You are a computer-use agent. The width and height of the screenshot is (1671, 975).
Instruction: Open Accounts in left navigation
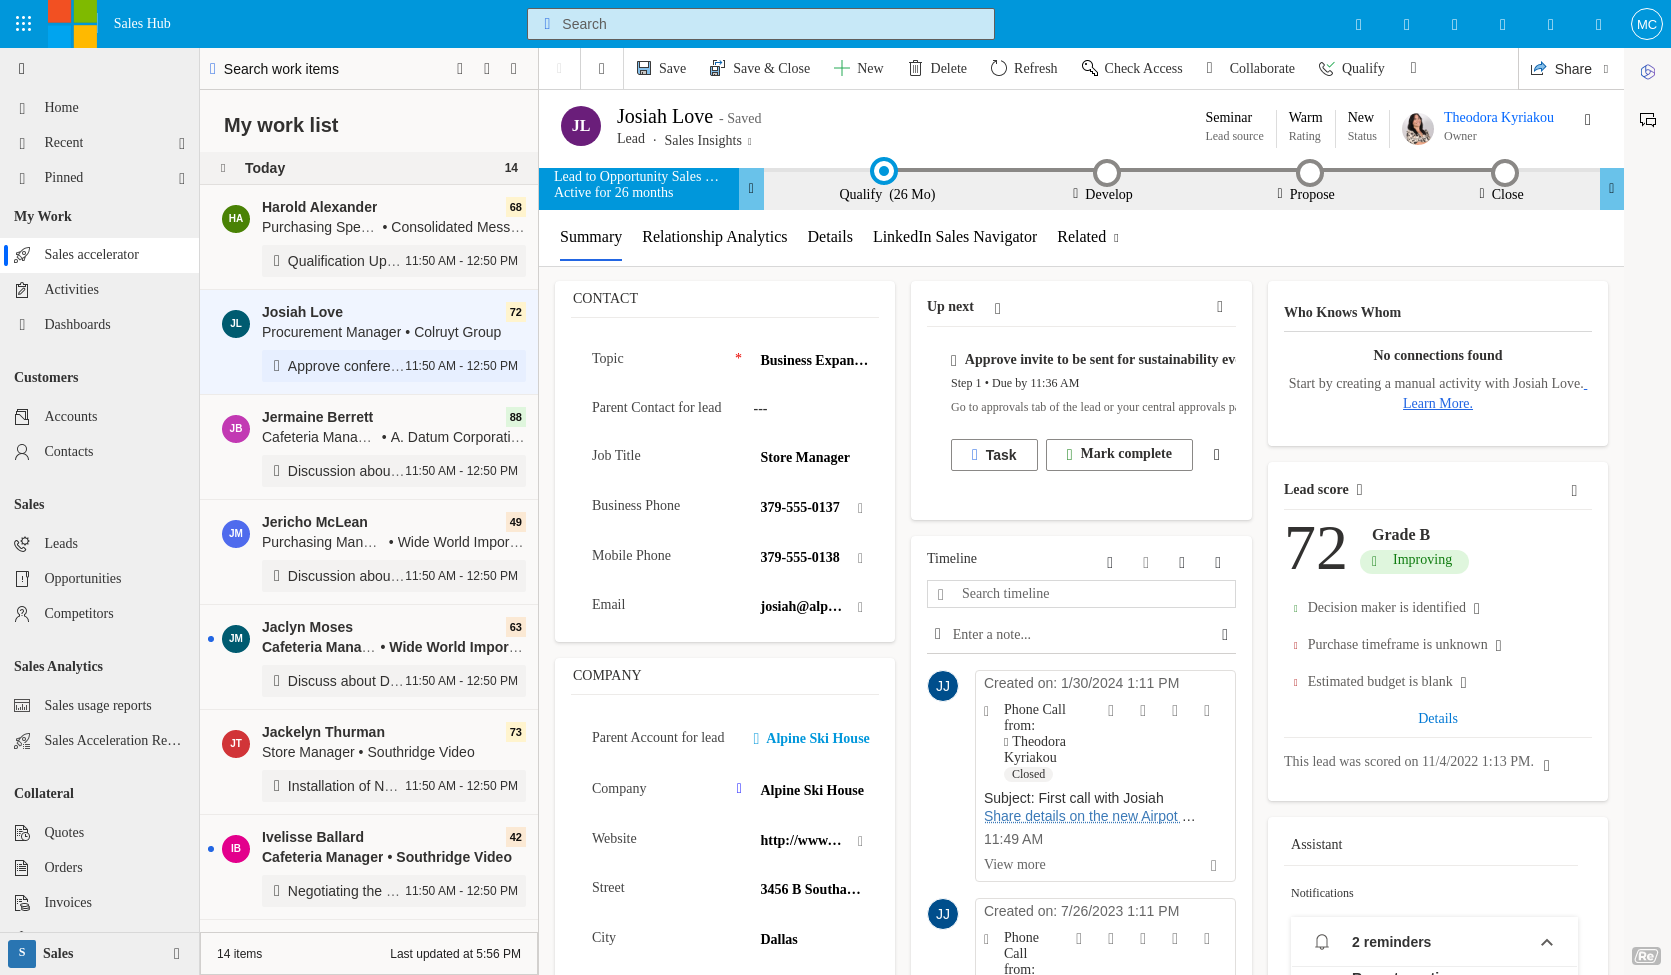[100, 416]
